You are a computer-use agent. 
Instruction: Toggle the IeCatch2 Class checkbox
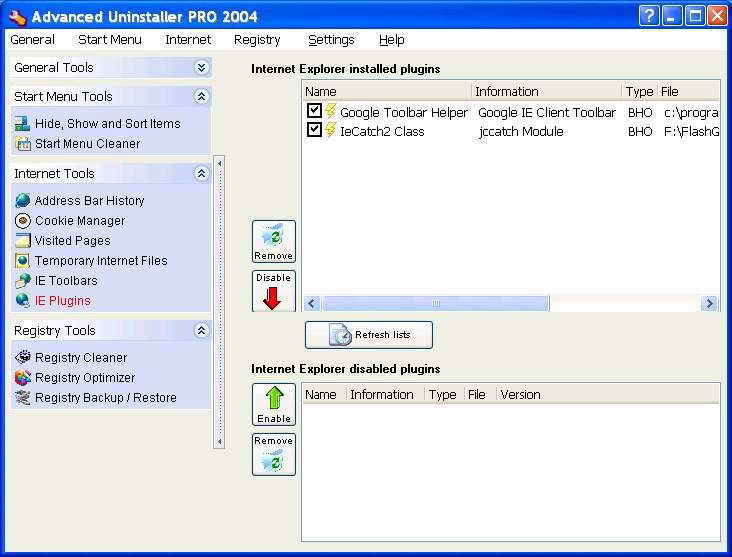(x=314, y=131)
